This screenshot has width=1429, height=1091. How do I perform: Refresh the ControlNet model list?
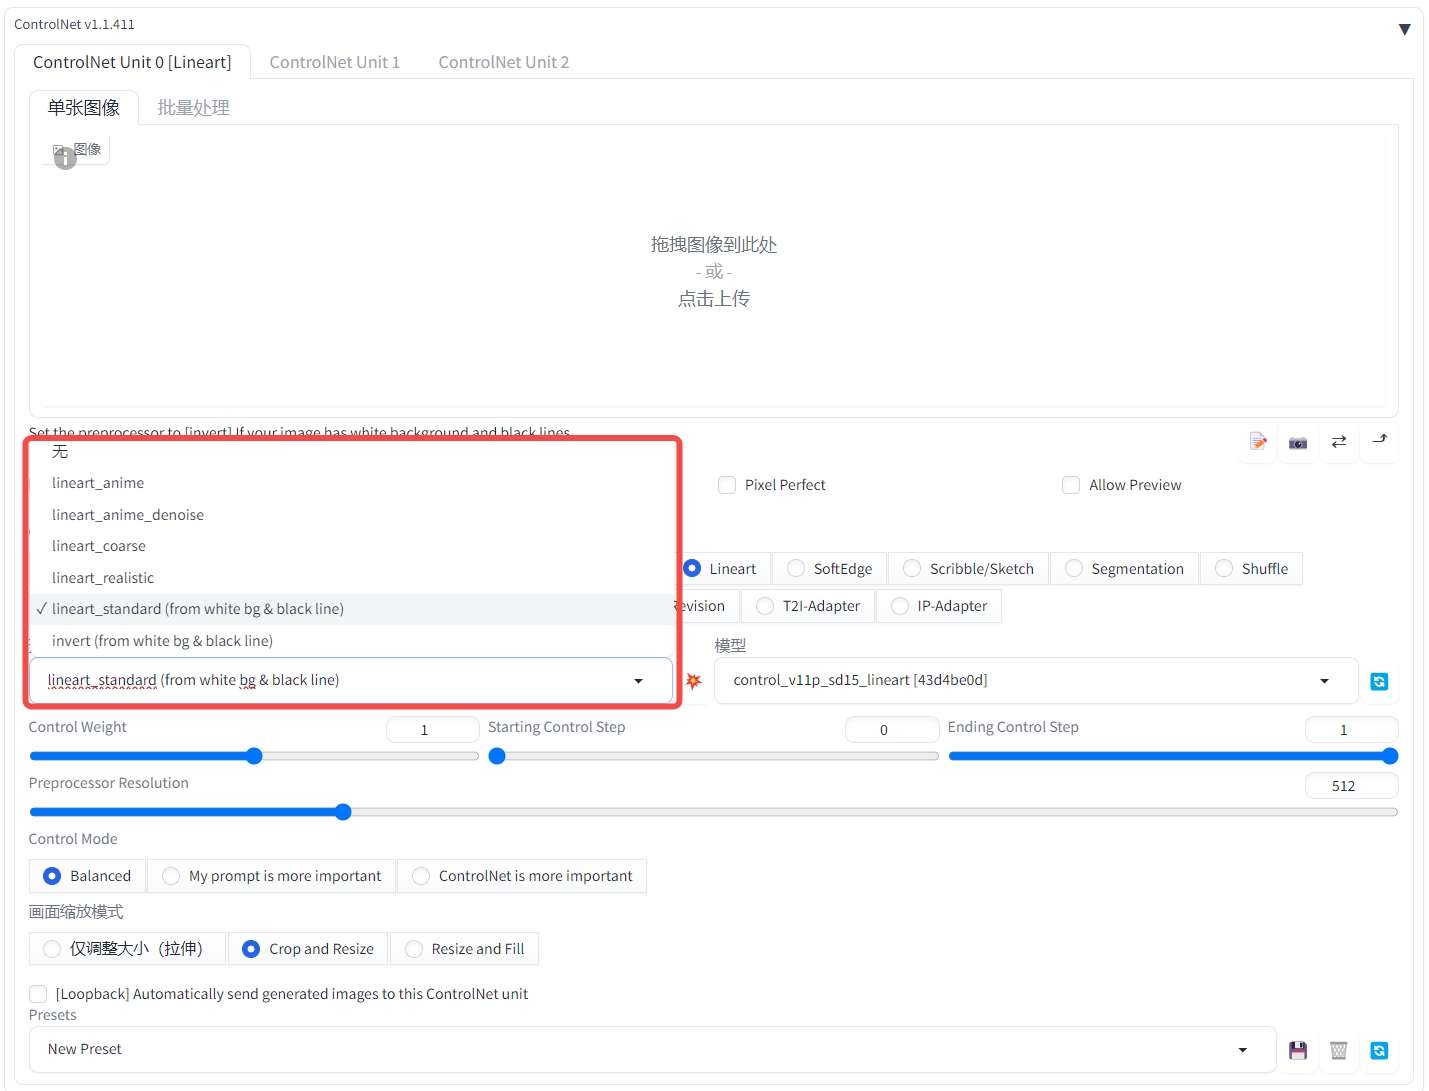[1379, 682]
